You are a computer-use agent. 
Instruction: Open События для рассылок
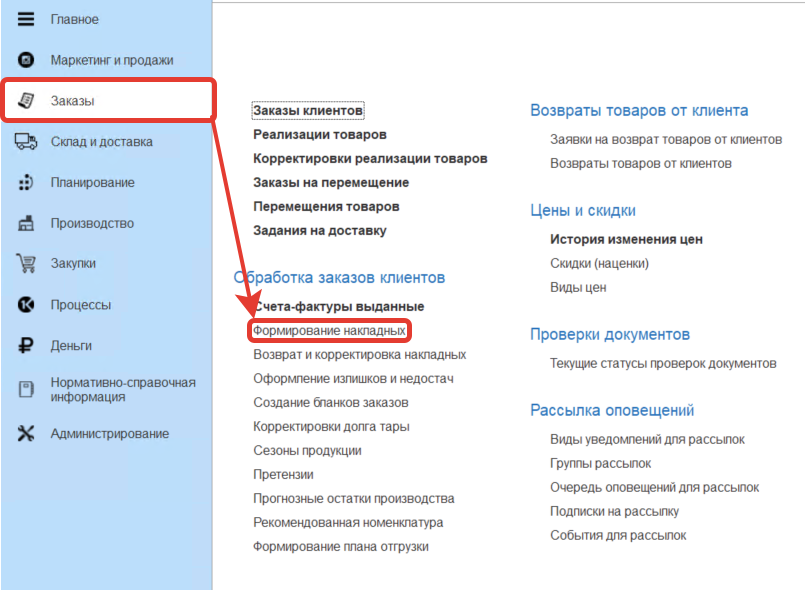point(618,536)
